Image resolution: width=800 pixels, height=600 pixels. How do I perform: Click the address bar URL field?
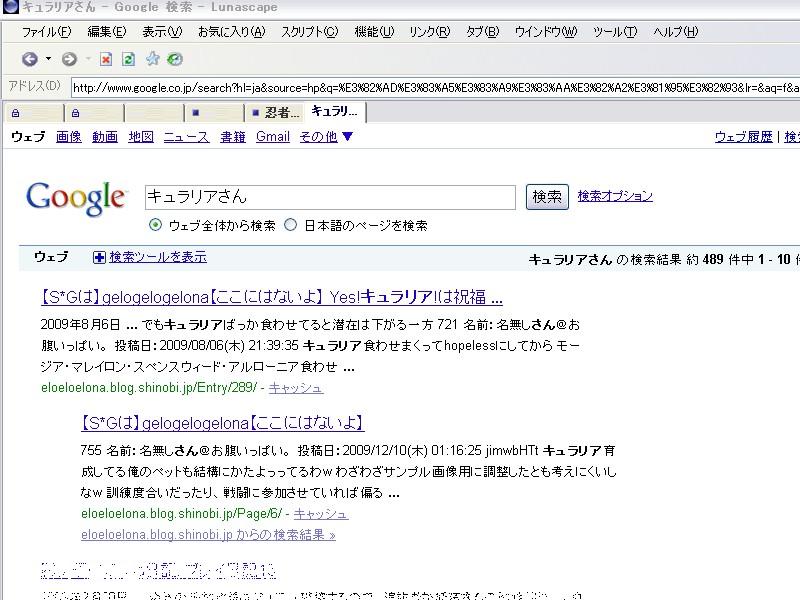tap(435, 88)
